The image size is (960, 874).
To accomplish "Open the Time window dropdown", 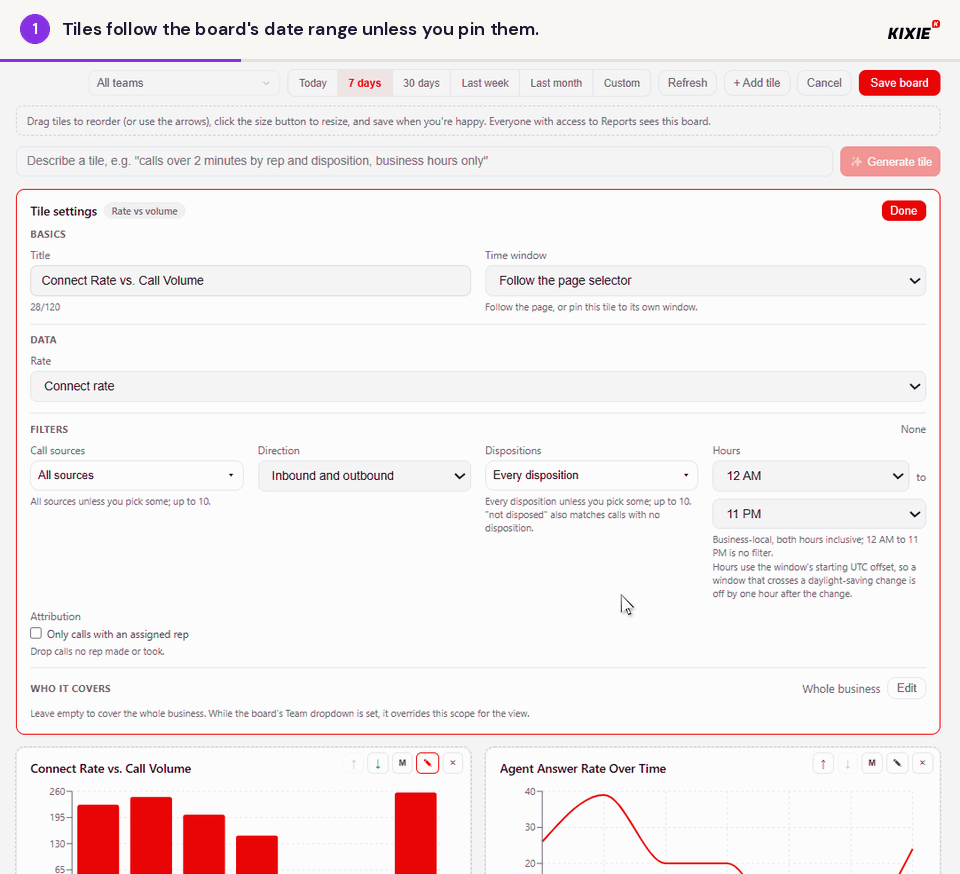I will click(x=705, y=281).
